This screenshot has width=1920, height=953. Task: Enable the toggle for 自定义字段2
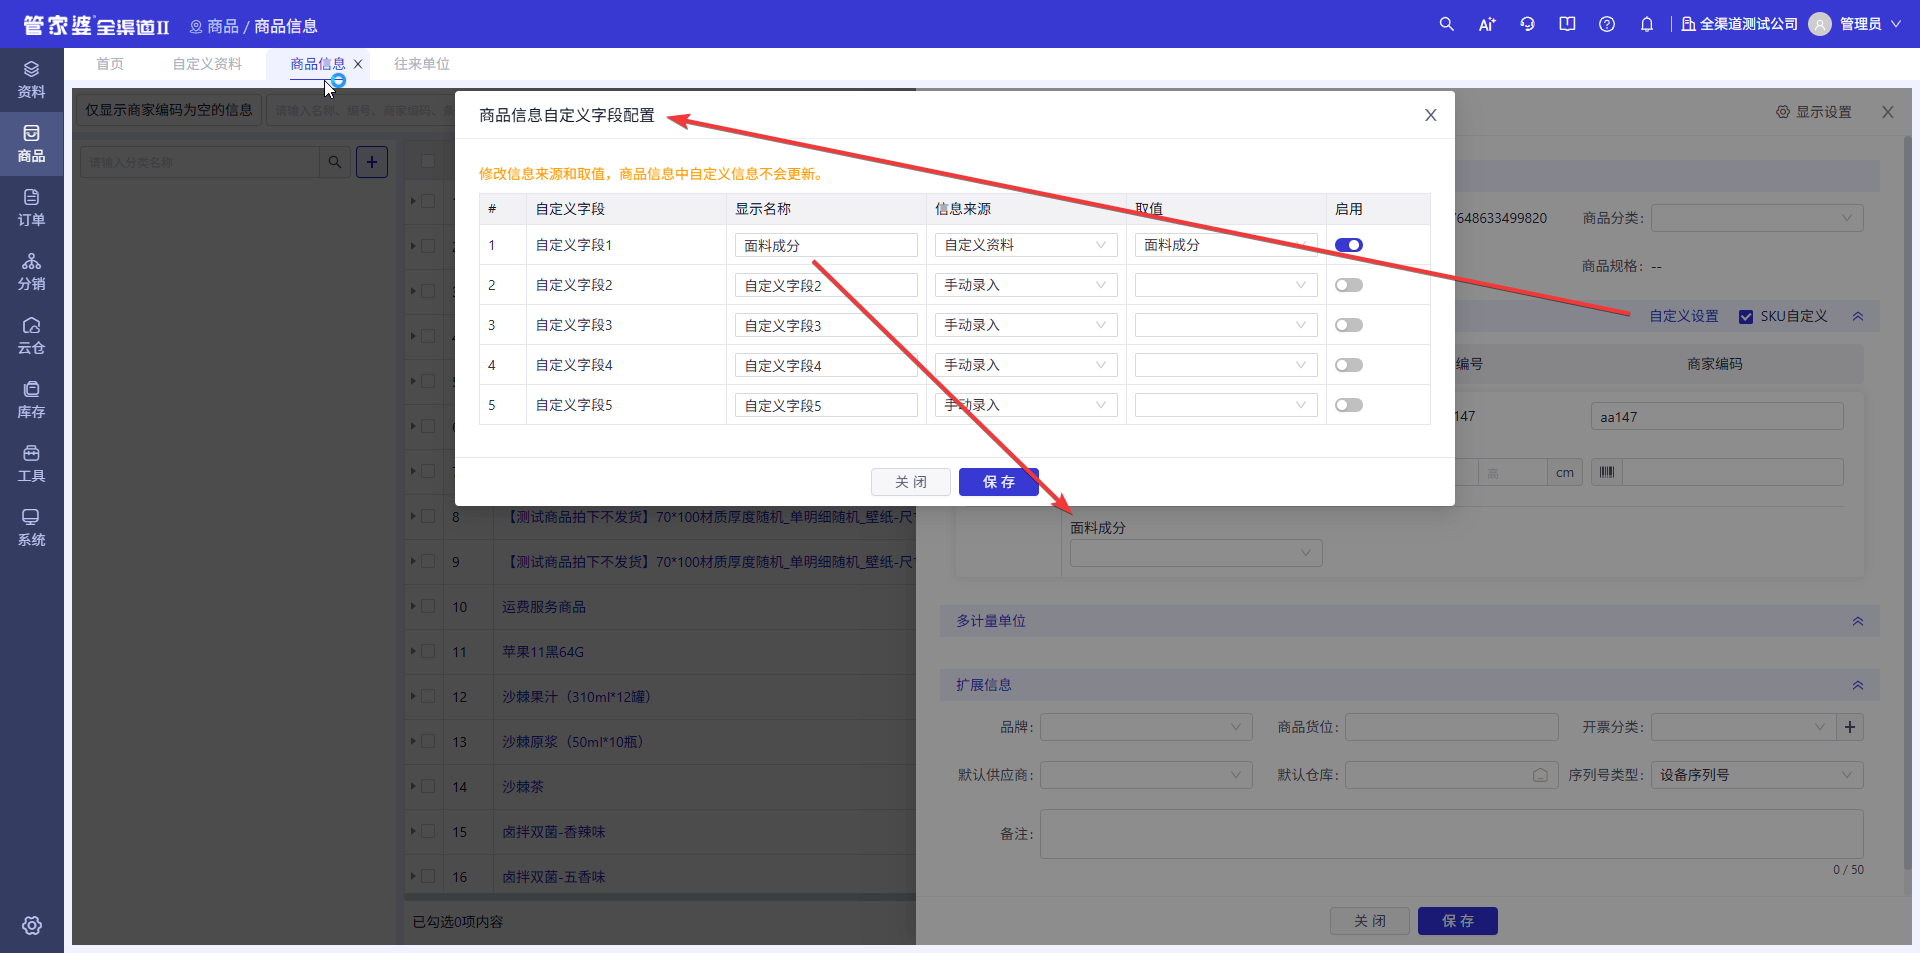click(x=1349, y=285)
